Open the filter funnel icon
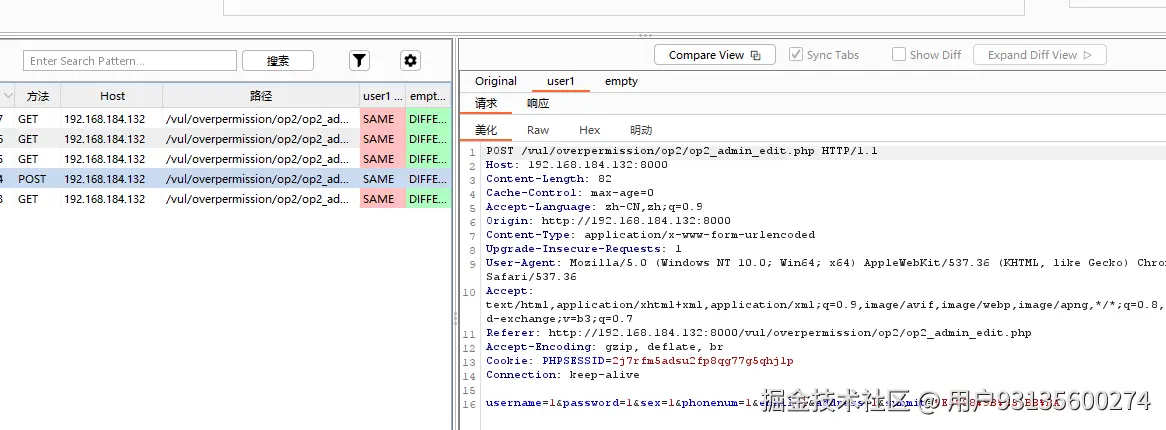Image resolution: width=1166 pixels, height=430 pixels. point(359,61)
